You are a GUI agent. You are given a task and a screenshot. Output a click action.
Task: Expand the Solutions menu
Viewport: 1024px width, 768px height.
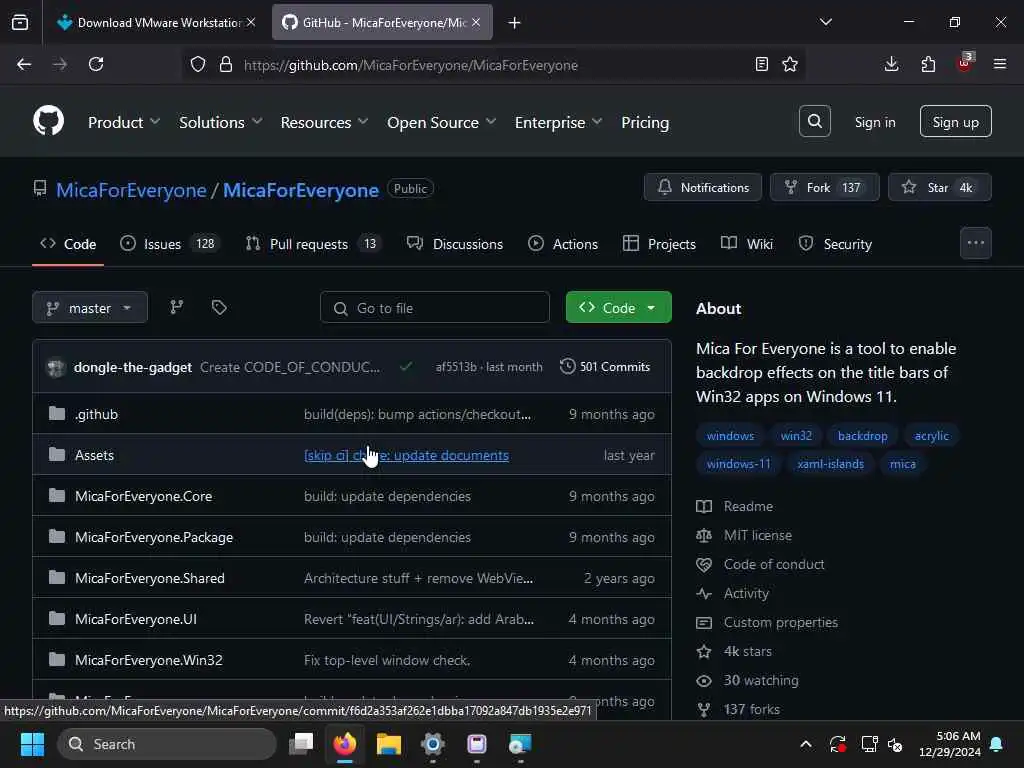coord(220,122)
